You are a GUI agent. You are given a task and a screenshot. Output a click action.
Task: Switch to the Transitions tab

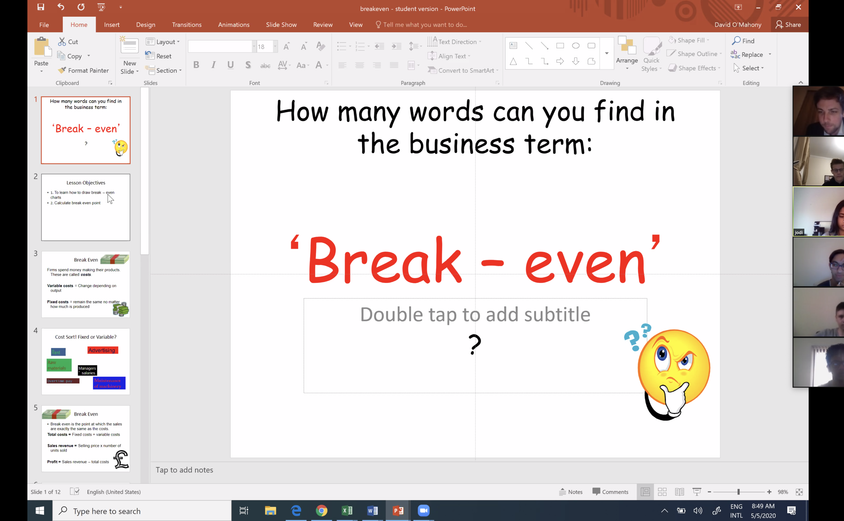coord(186,24)
